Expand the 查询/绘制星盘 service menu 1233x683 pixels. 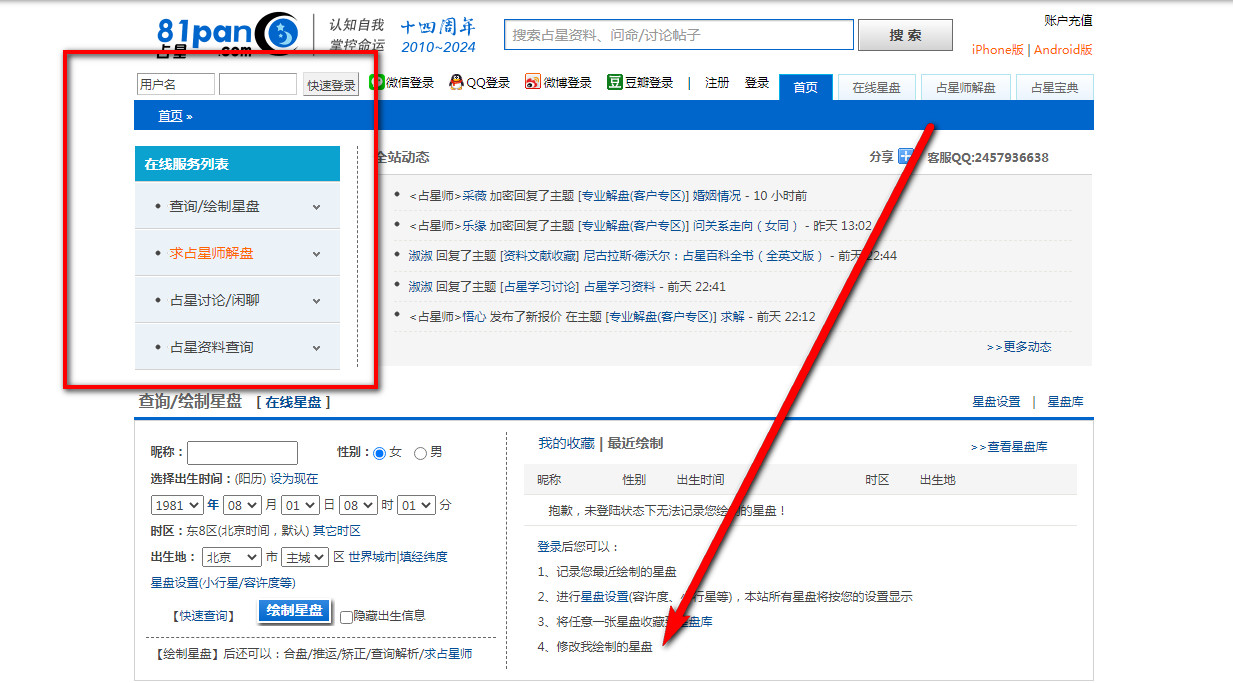237,206
